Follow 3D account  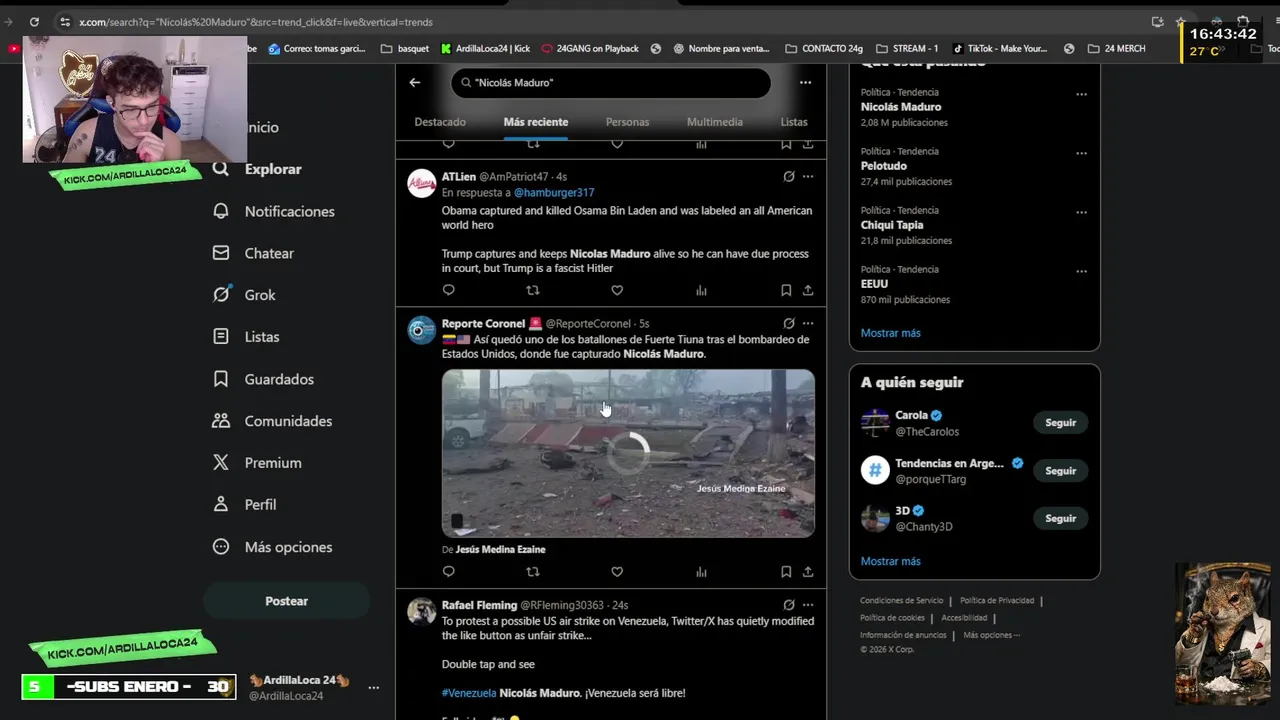coord(1060,519)
